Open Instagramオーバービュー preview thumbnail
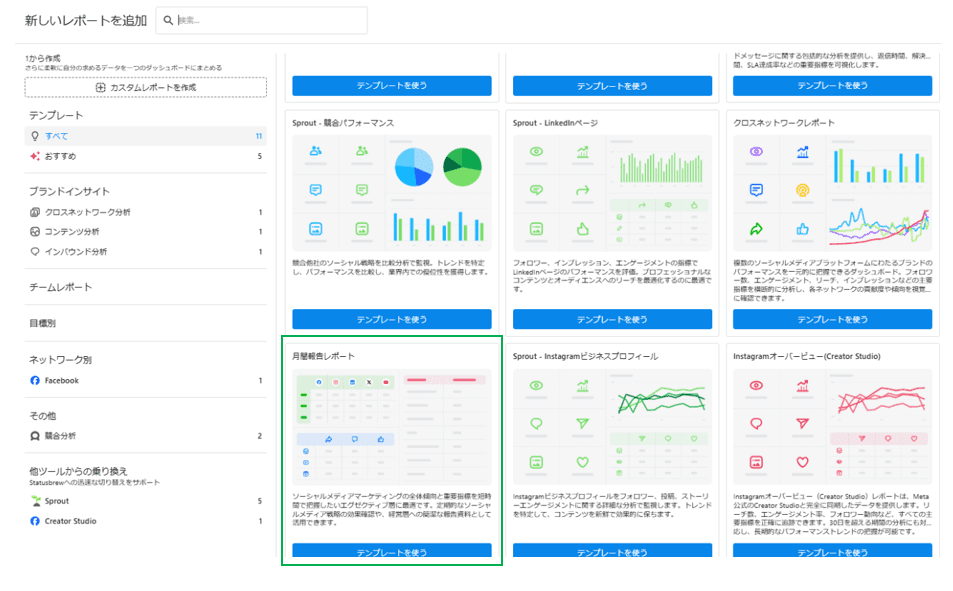 832,427
